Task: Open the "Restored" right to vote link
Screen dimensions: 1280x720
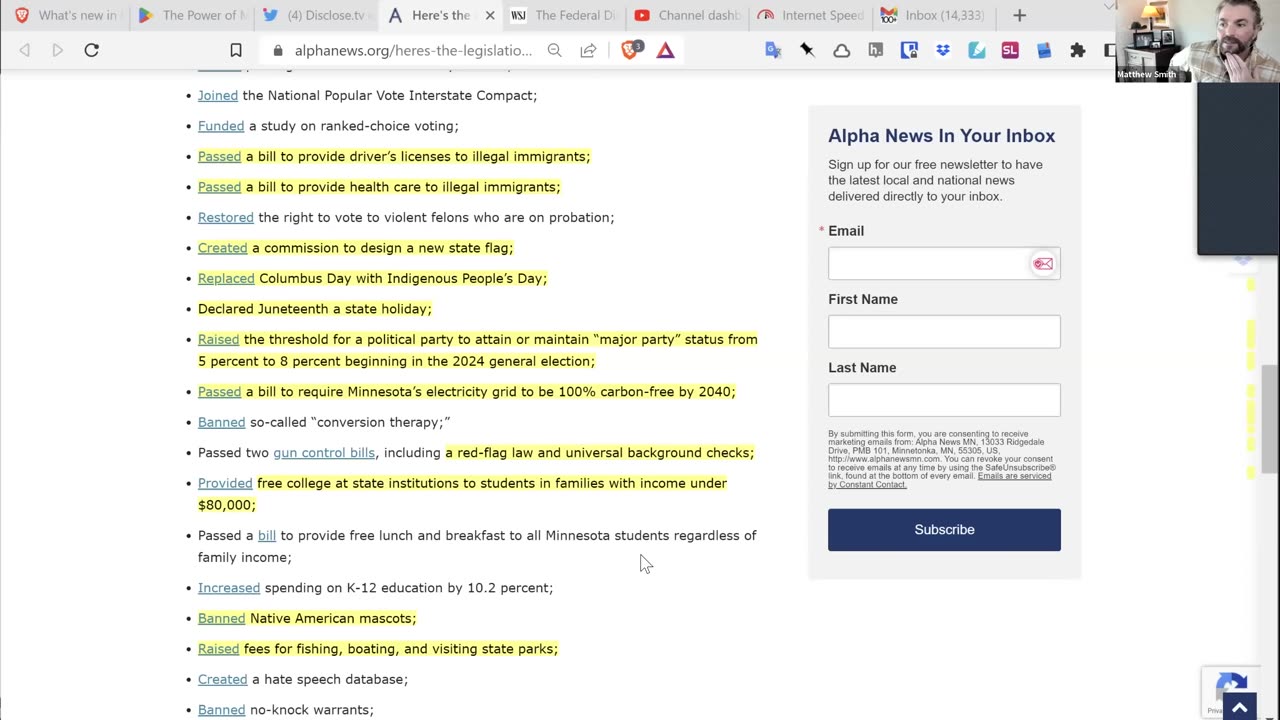Action: click(x=226, y=218)
